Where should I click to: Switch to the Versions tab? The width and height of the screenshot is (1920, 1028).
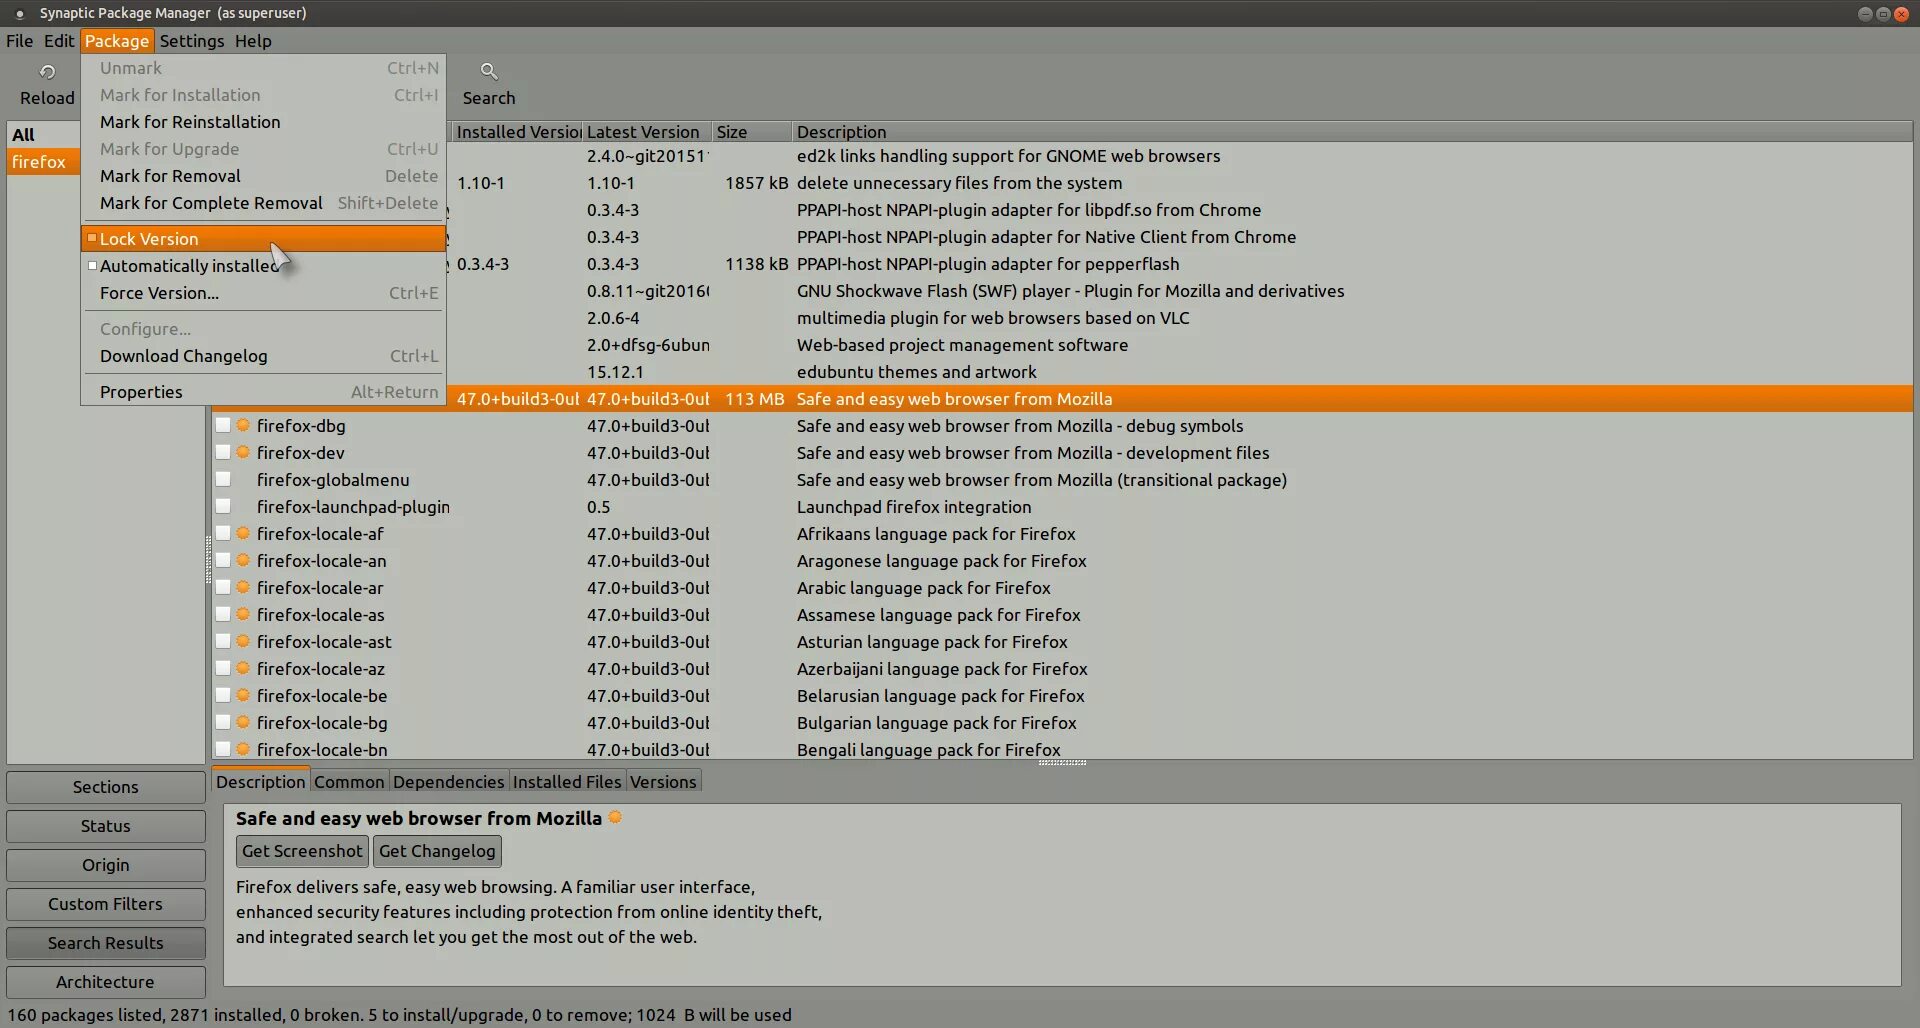[x=663, y=782]
